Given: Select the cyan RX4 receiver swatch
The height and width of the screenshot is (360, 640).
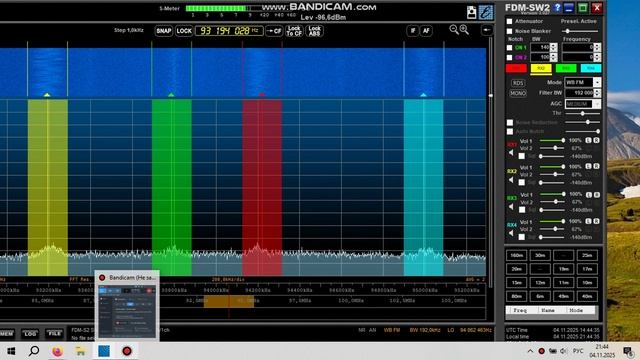Looking at the screenshot, I should 591,69.
